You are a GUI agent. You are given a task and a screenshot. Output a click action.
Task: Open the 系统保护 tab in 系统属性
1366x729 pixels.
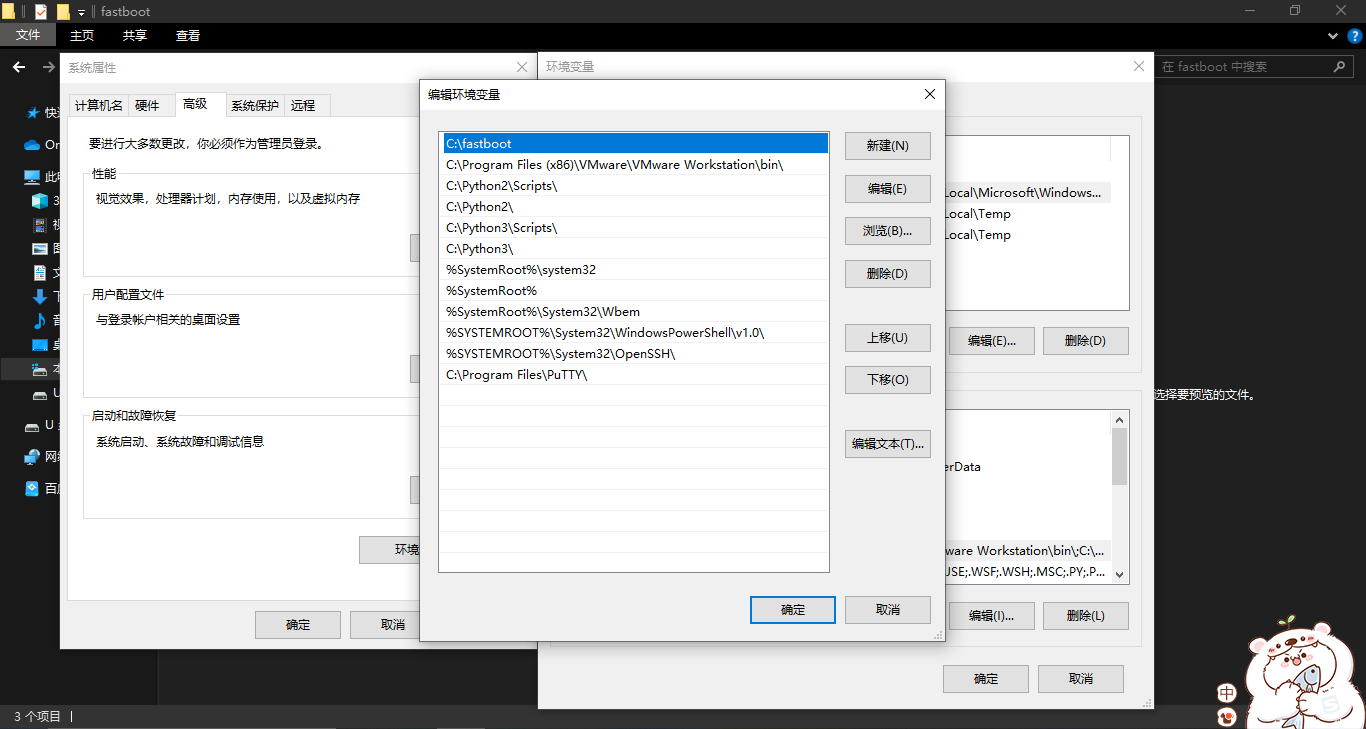click(x=255, y=106)
